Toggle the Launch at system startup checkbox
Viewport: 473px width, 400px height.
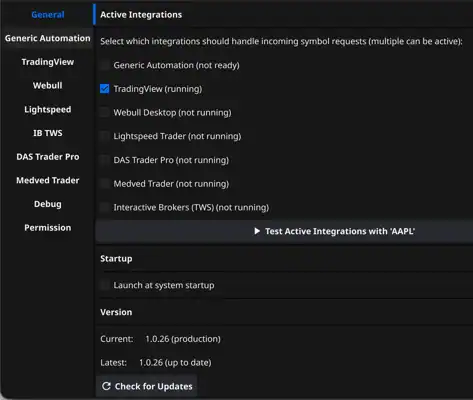coord(105,285)
